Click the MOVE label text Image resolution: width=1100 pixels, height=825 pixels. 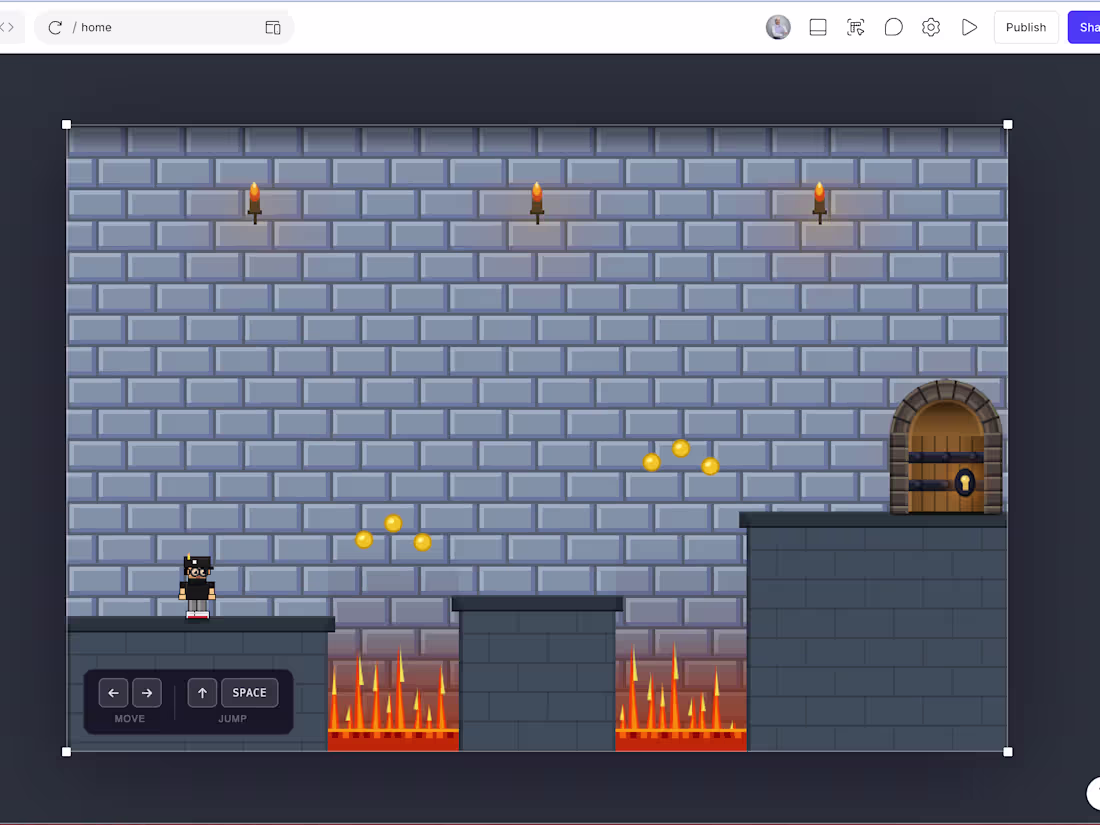pos(130,718)
